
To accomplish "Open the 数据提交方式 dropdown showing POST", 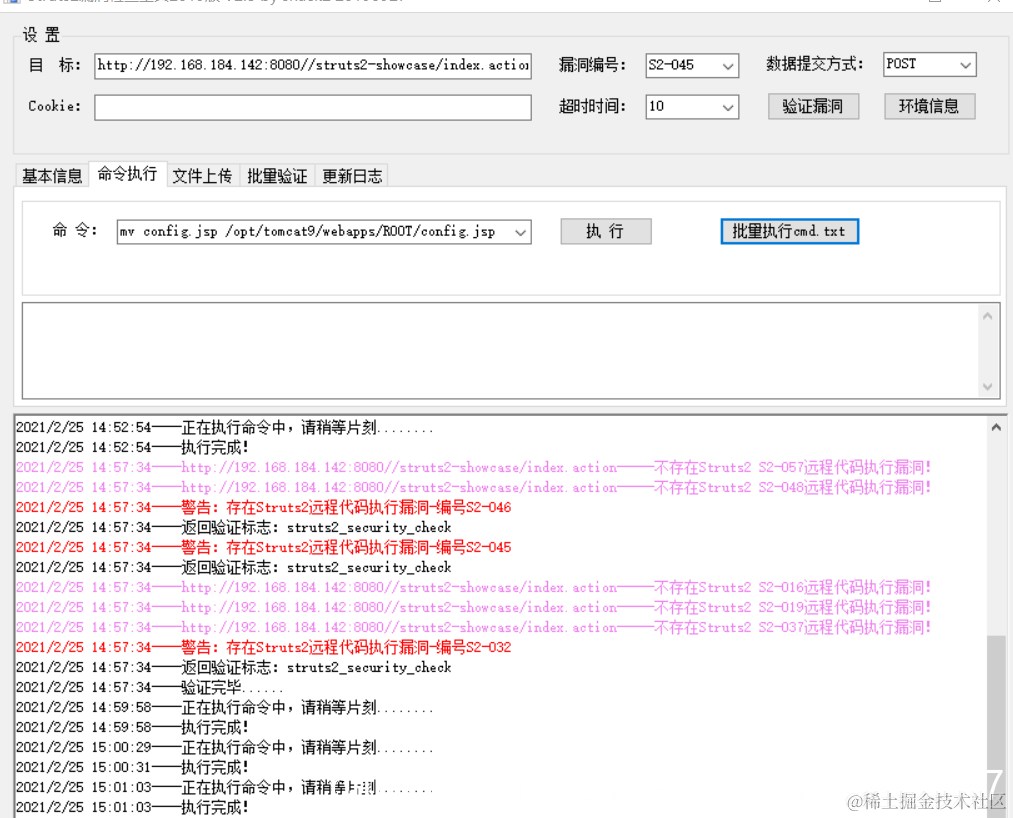I will 967,63.
